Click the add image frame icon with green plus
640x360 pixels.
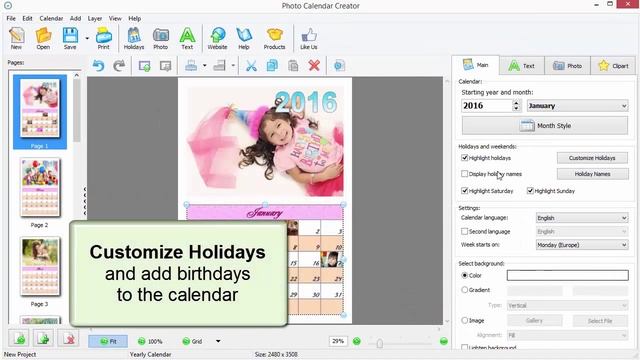pyautogui.click(x=144, y=66)
